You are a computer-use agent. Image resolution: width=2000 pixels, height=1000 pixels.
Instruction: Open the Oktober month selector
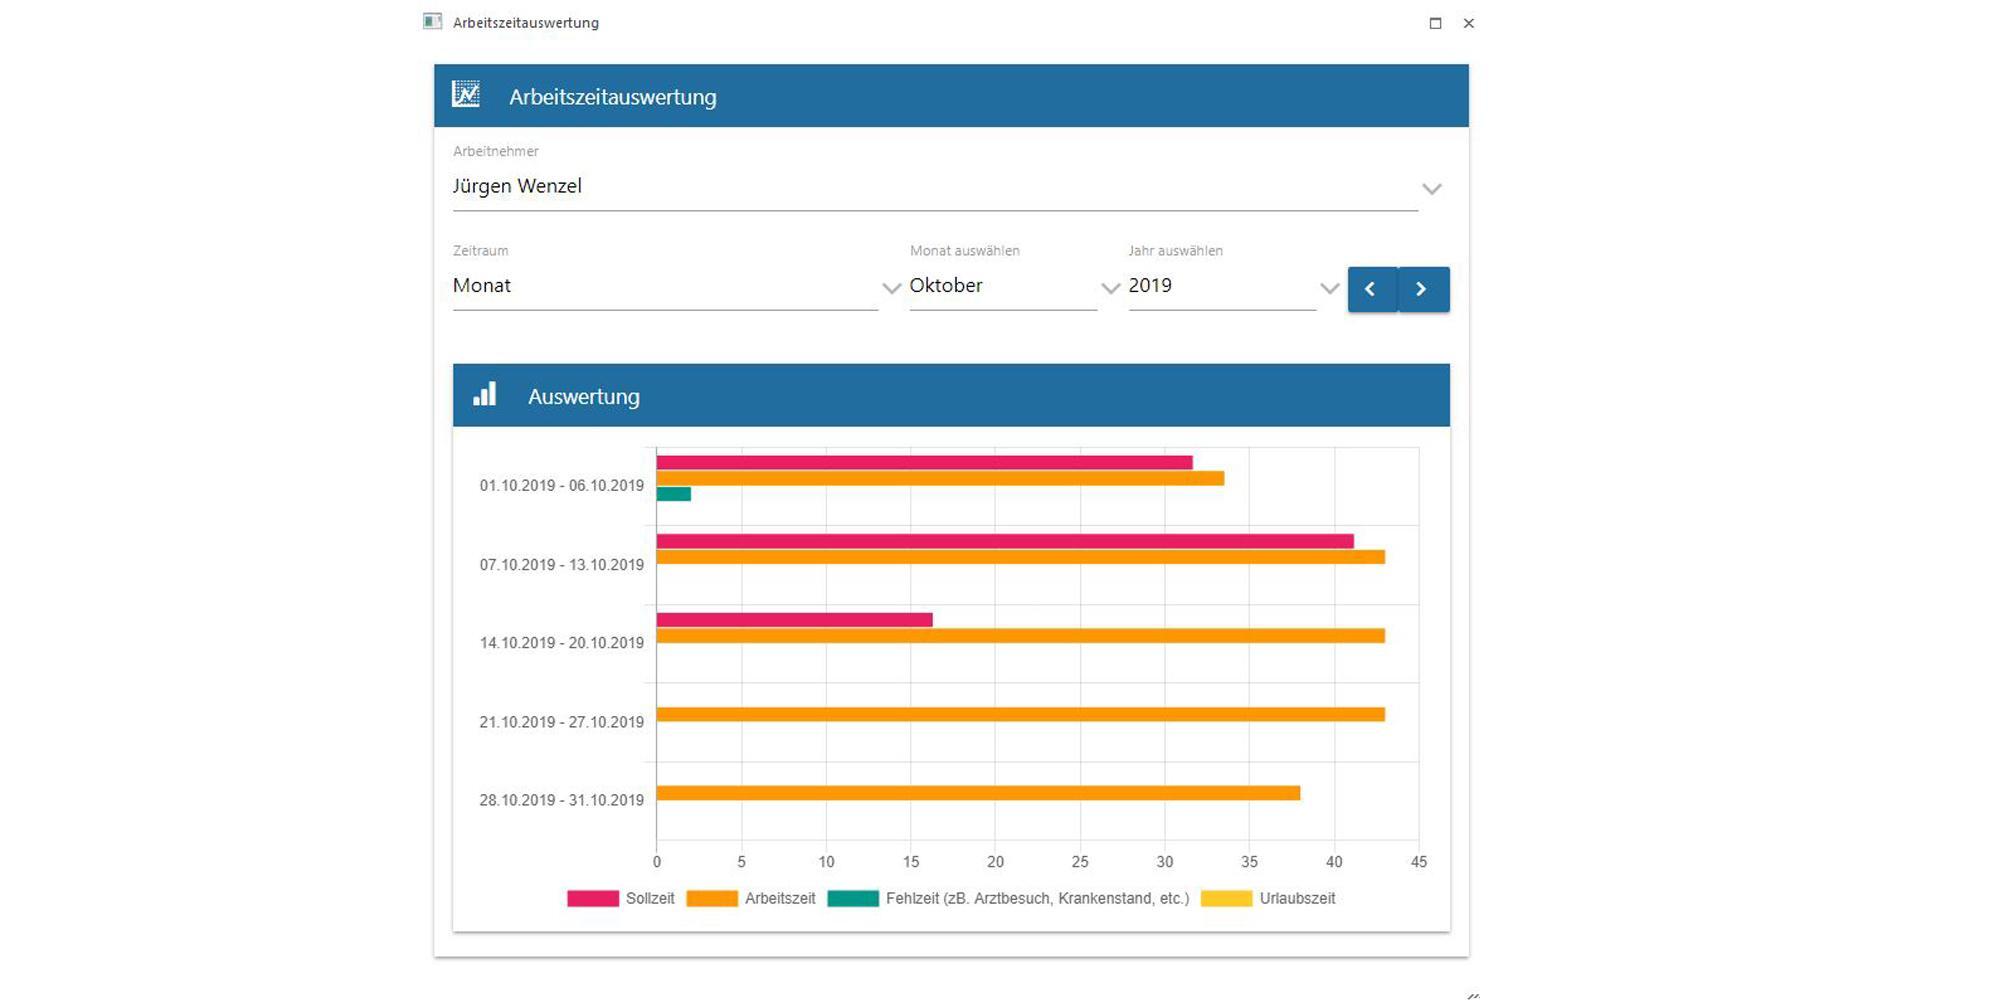(1003, 286)
